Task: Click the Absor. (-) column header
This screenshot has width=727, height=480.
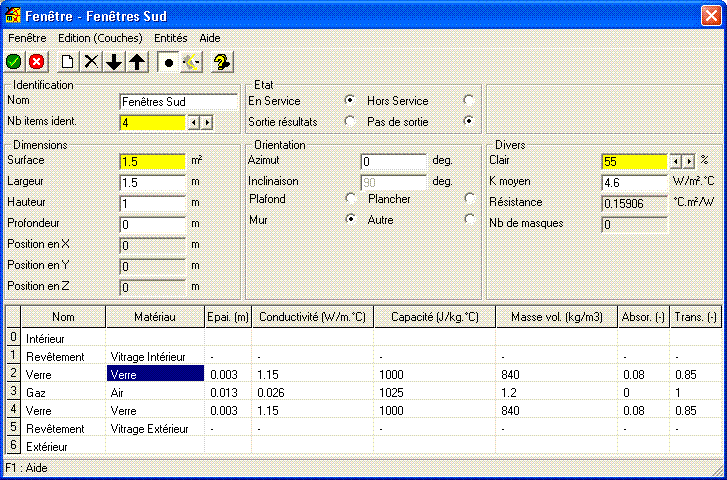Action: (644, 317)
